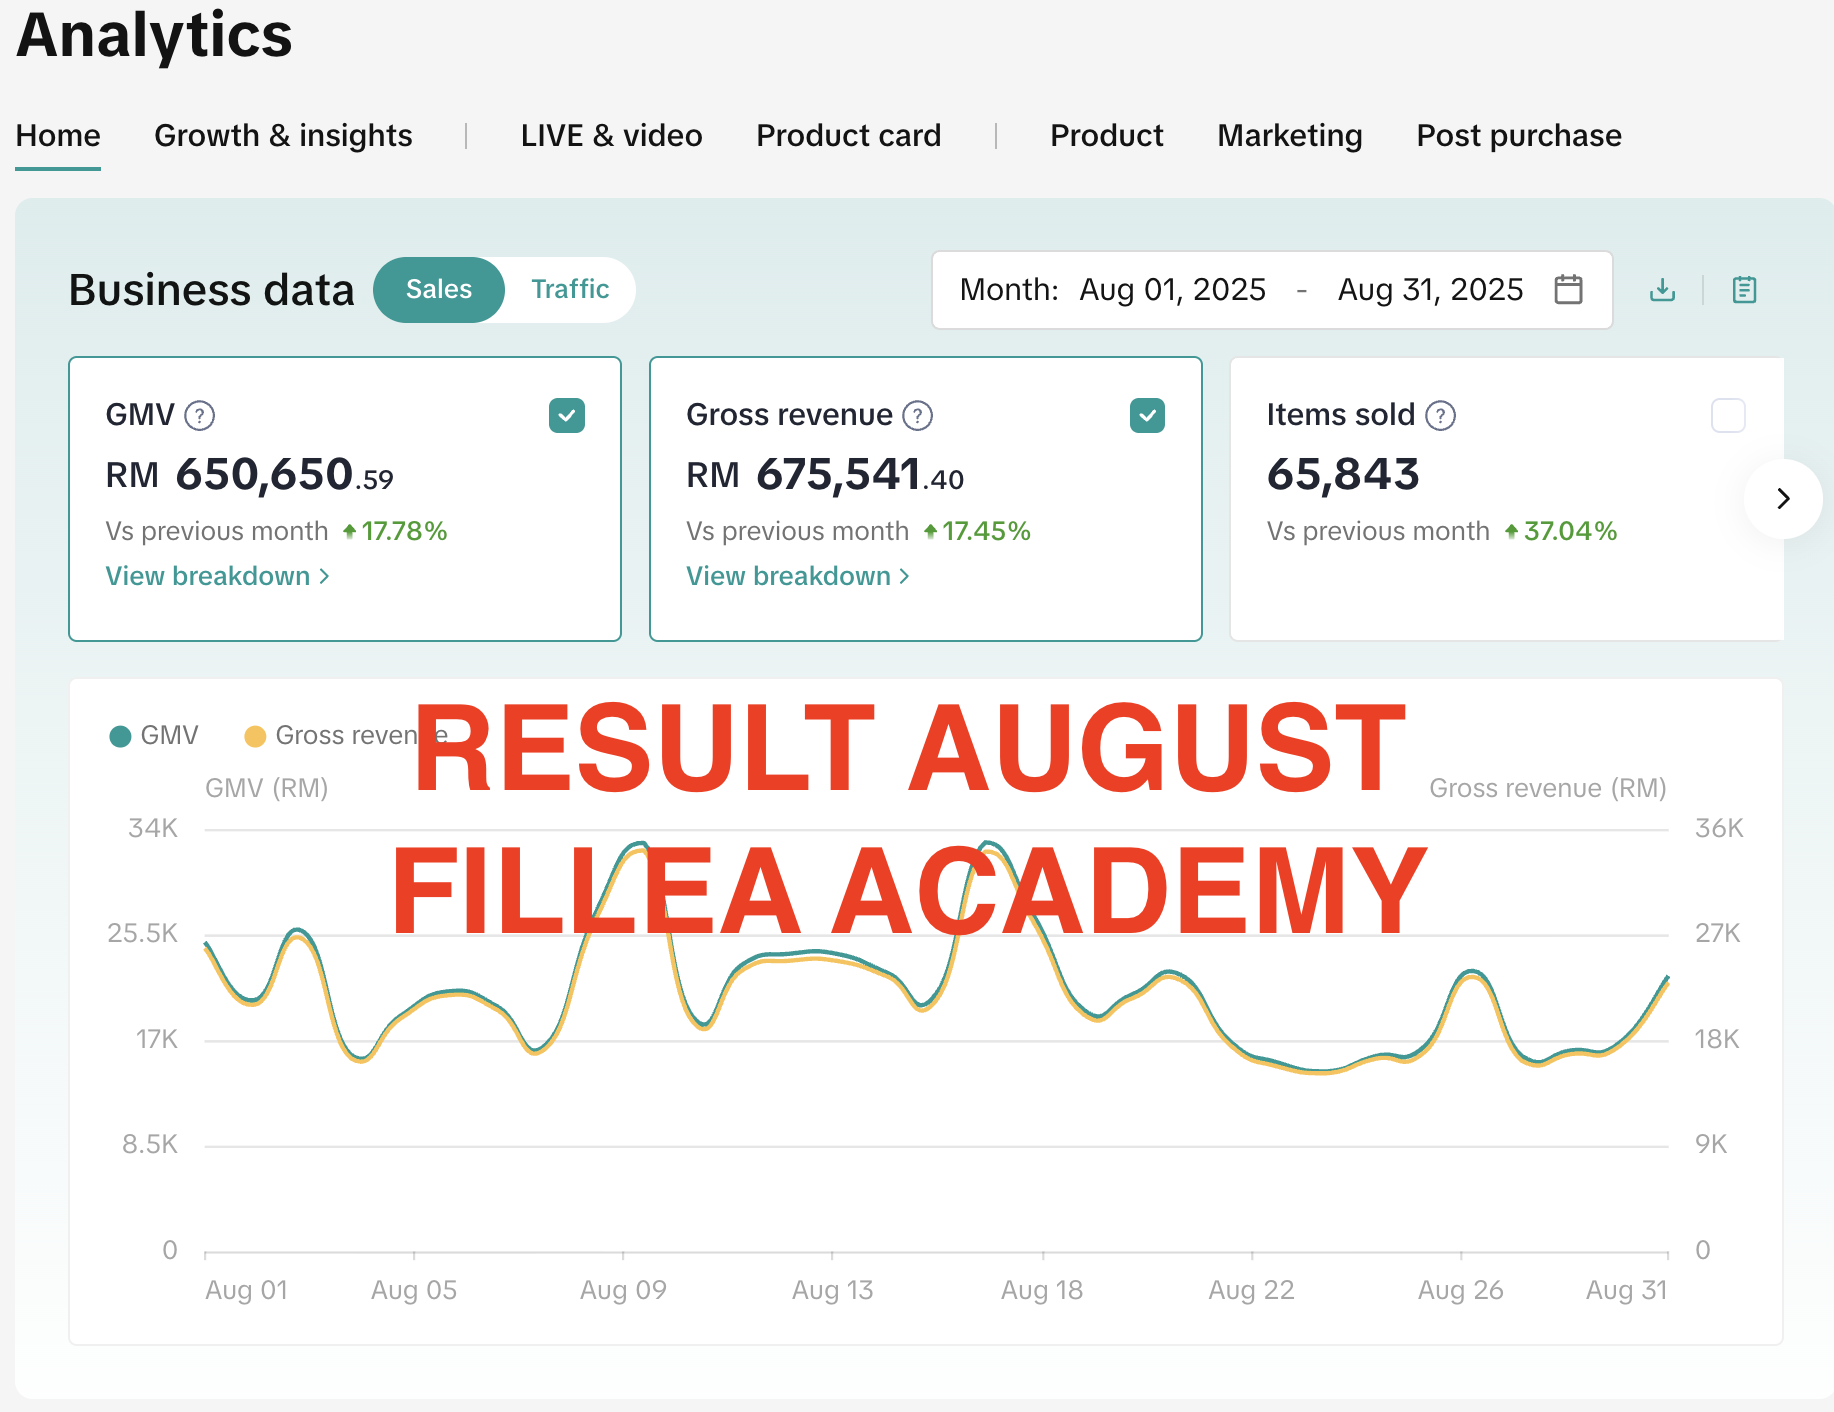
Task: Toggle GMV legend color dot
Action: click(120, 736)
